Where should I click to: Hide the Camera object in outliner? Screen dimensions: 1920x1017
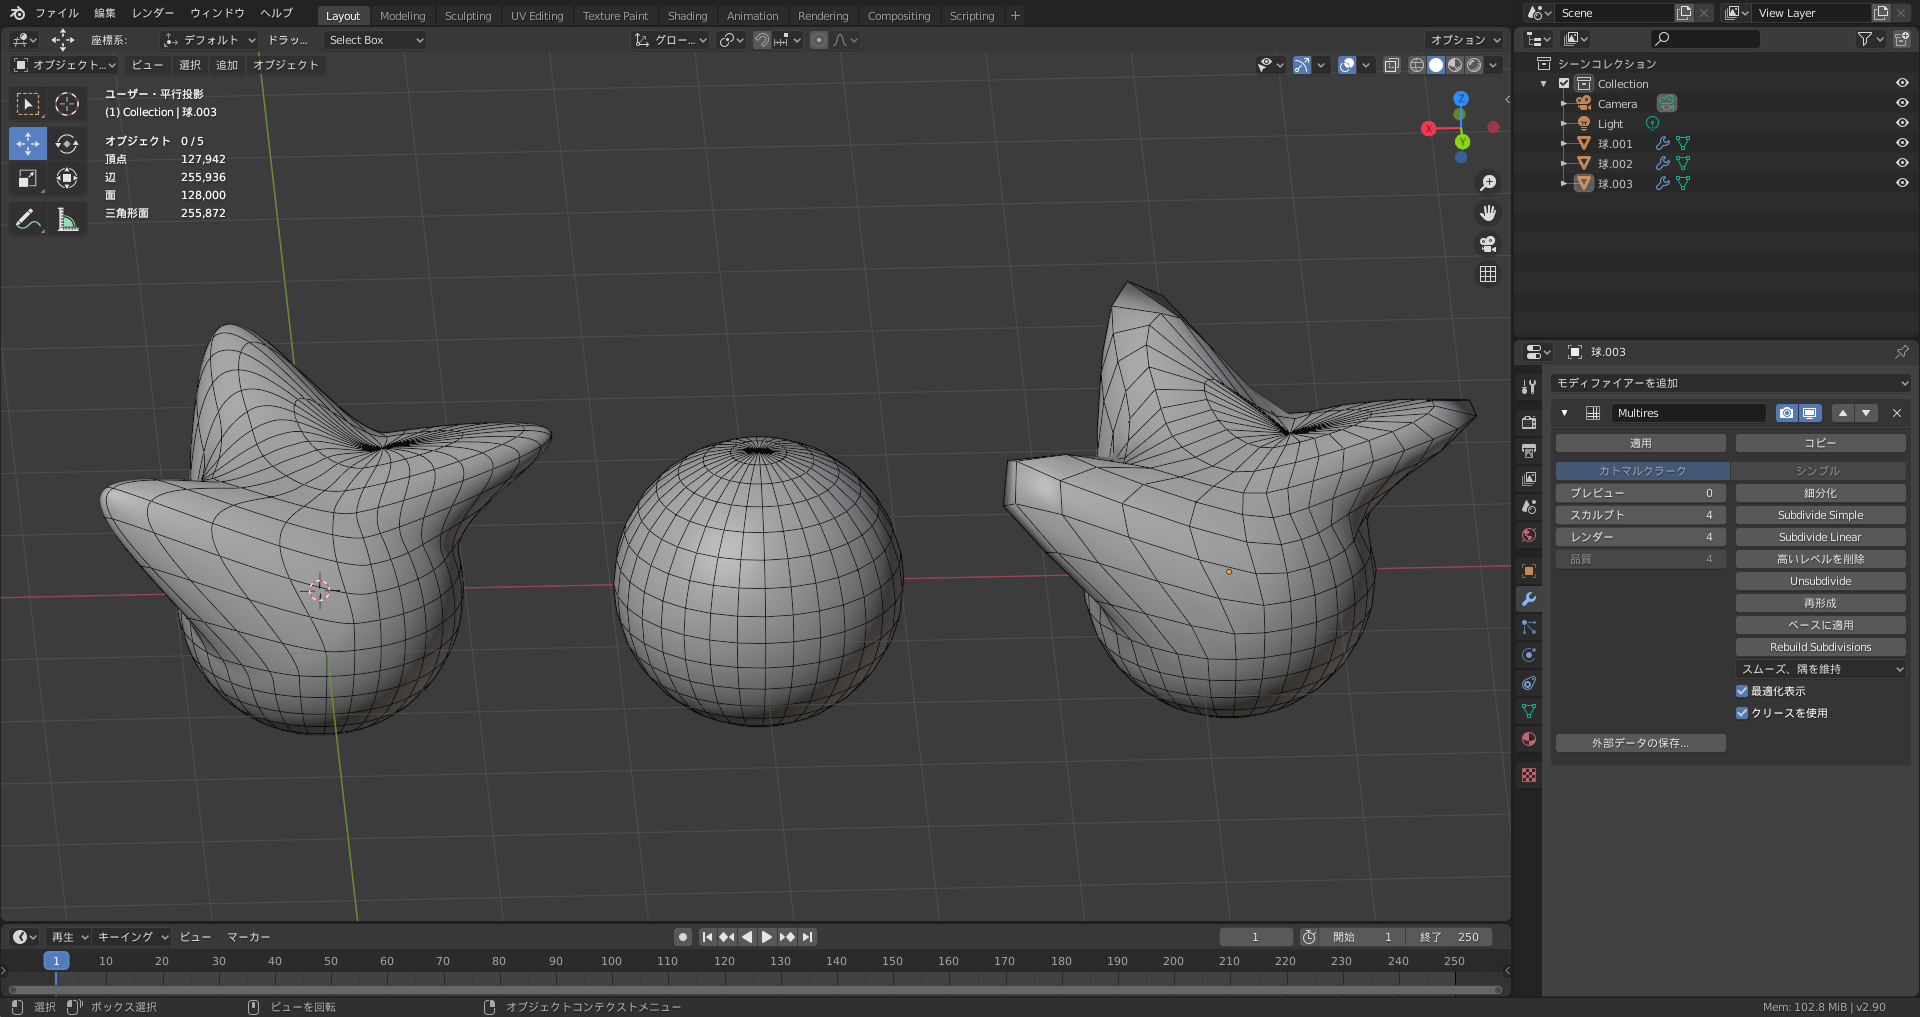click(x=1902, y=103)
